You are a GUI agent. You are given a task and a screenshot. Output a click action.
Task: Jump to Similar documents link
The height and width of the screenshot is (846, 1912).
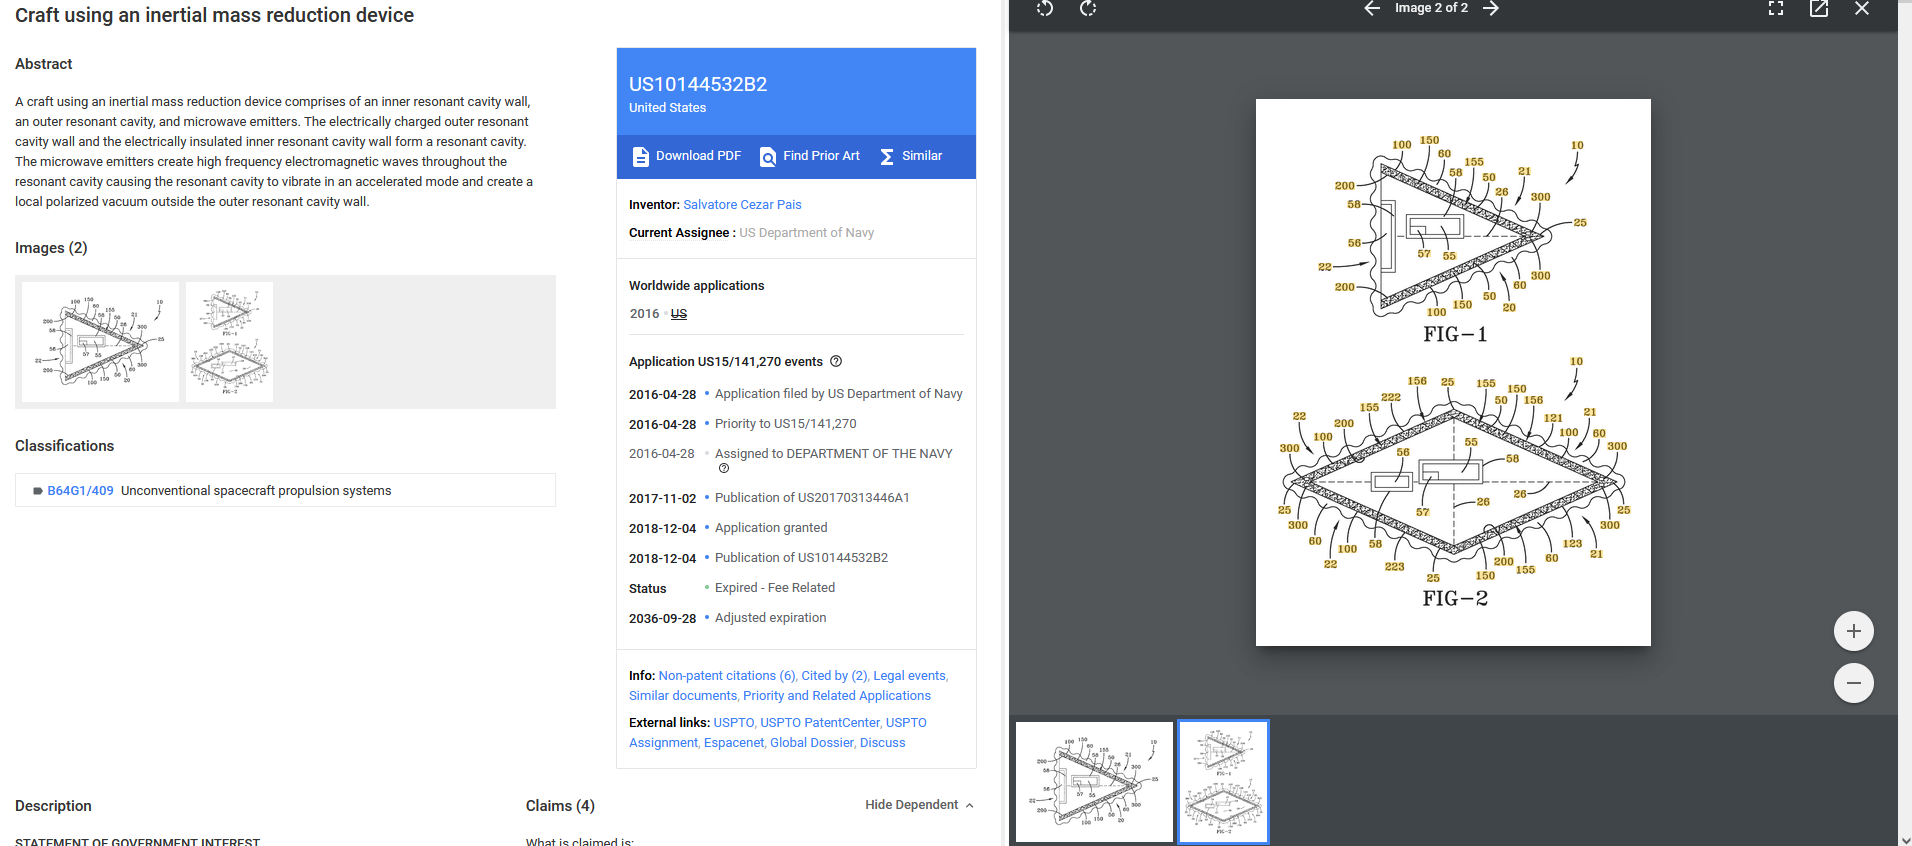coord(683,696)
